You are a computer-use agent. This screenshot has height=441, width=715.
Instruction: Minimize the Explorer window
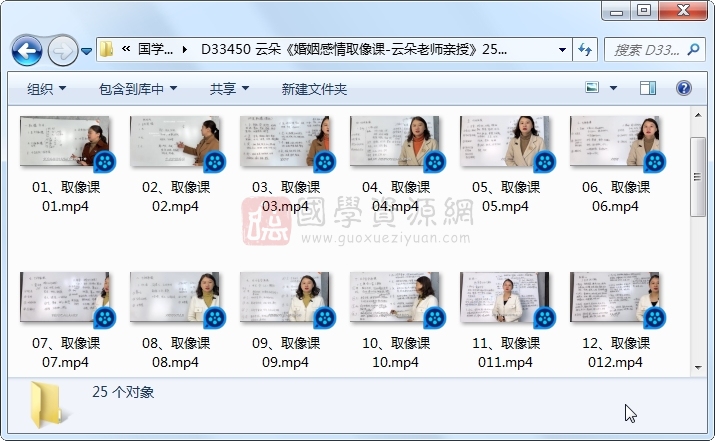617,11
